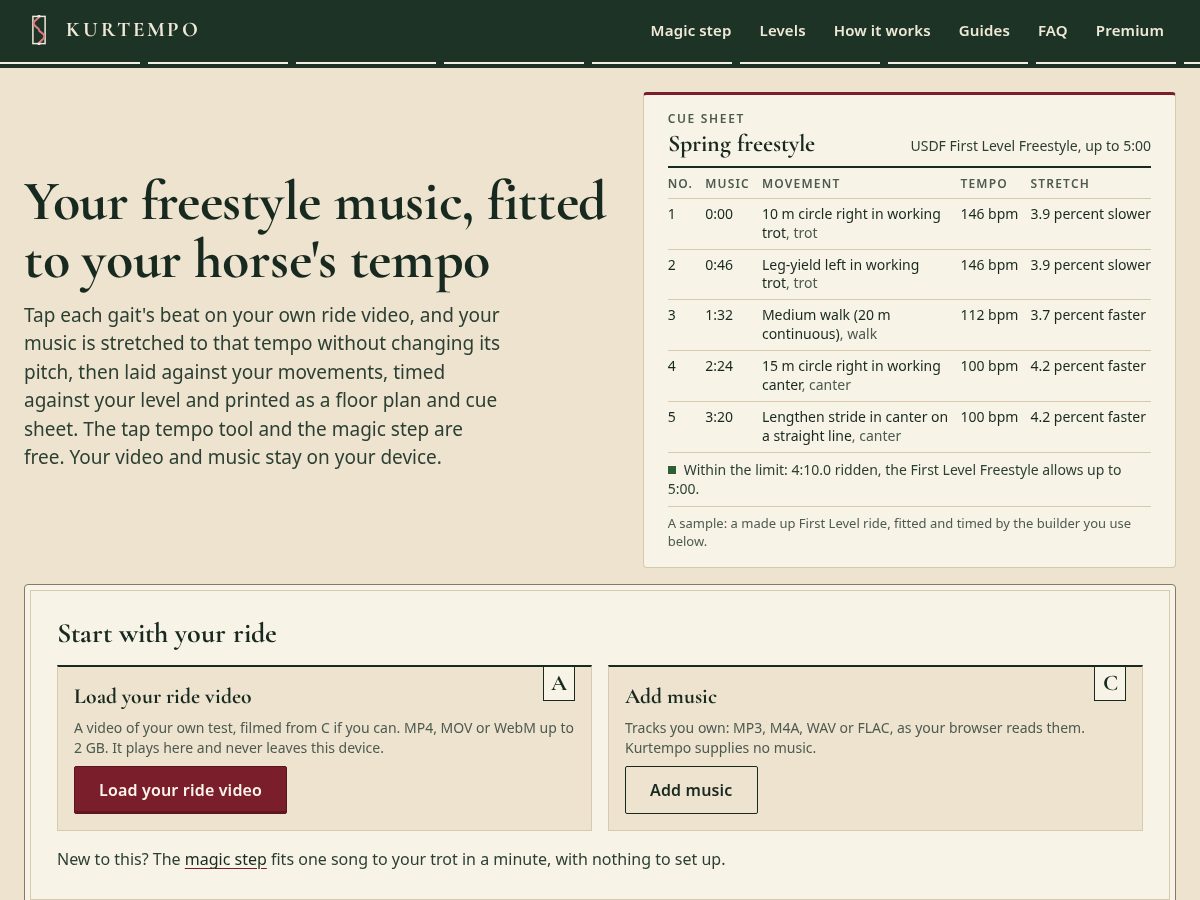
Task: Open the Premium nav item
Action: pyautogui.click(x=1129, y=31)
